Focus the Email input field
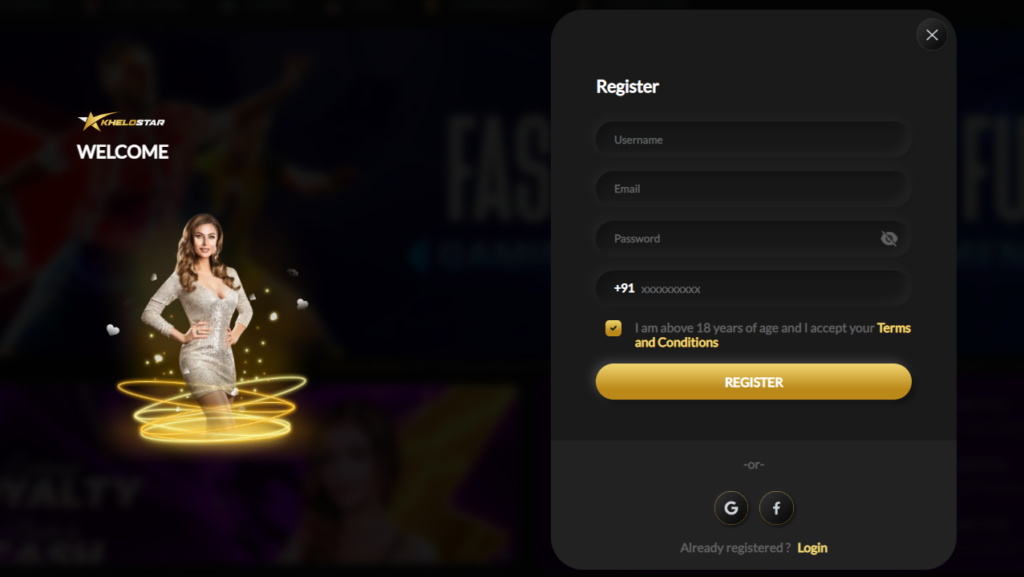 753,189
